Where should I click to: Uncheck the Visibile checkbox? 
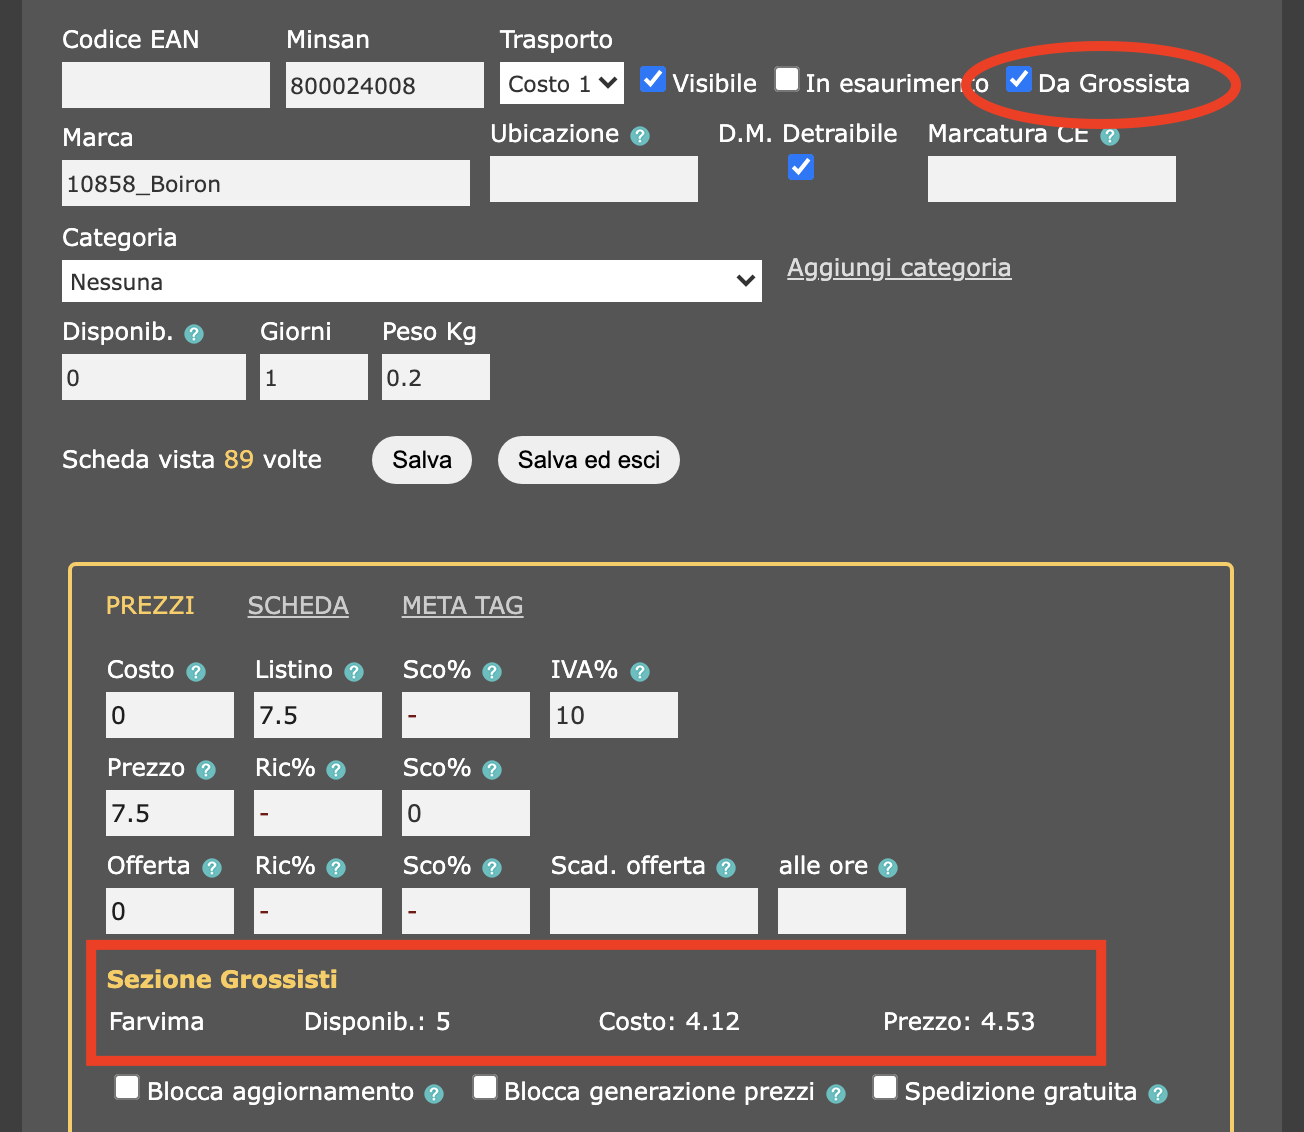[x=653, y=80]
